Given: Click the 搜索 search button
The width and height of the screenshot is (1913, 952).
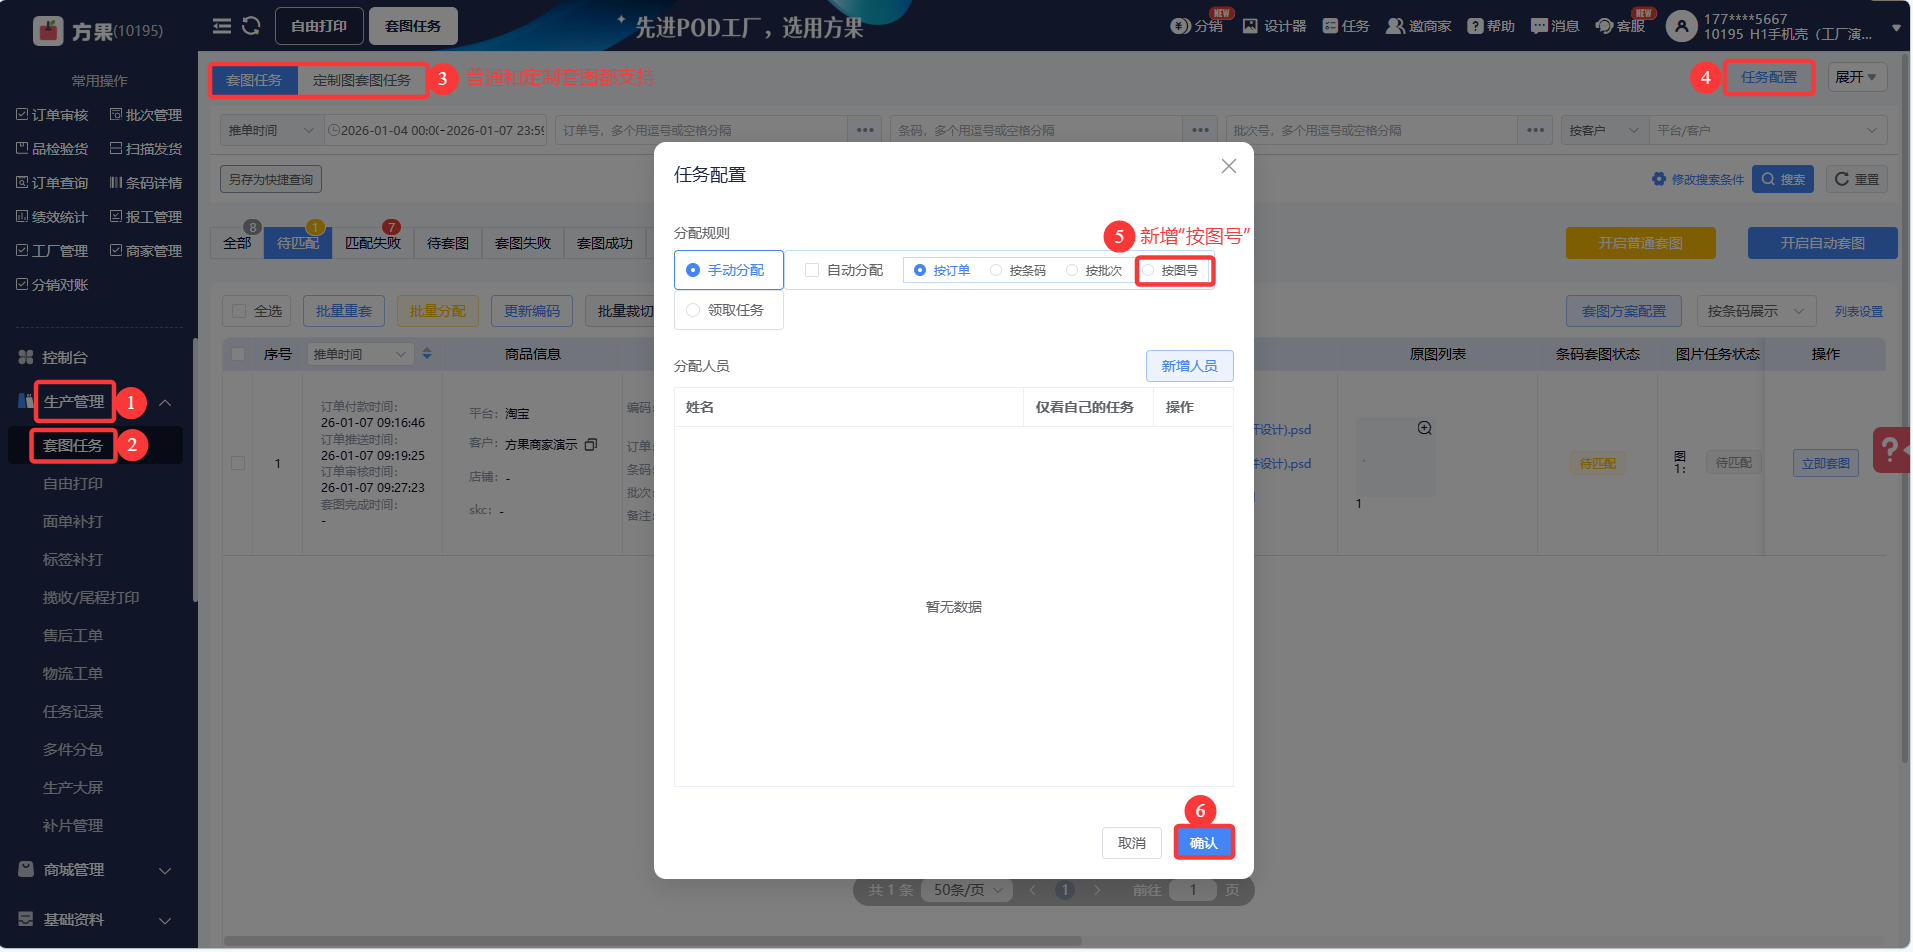Looking at the screenshot, I should (x=1783, y=179).
